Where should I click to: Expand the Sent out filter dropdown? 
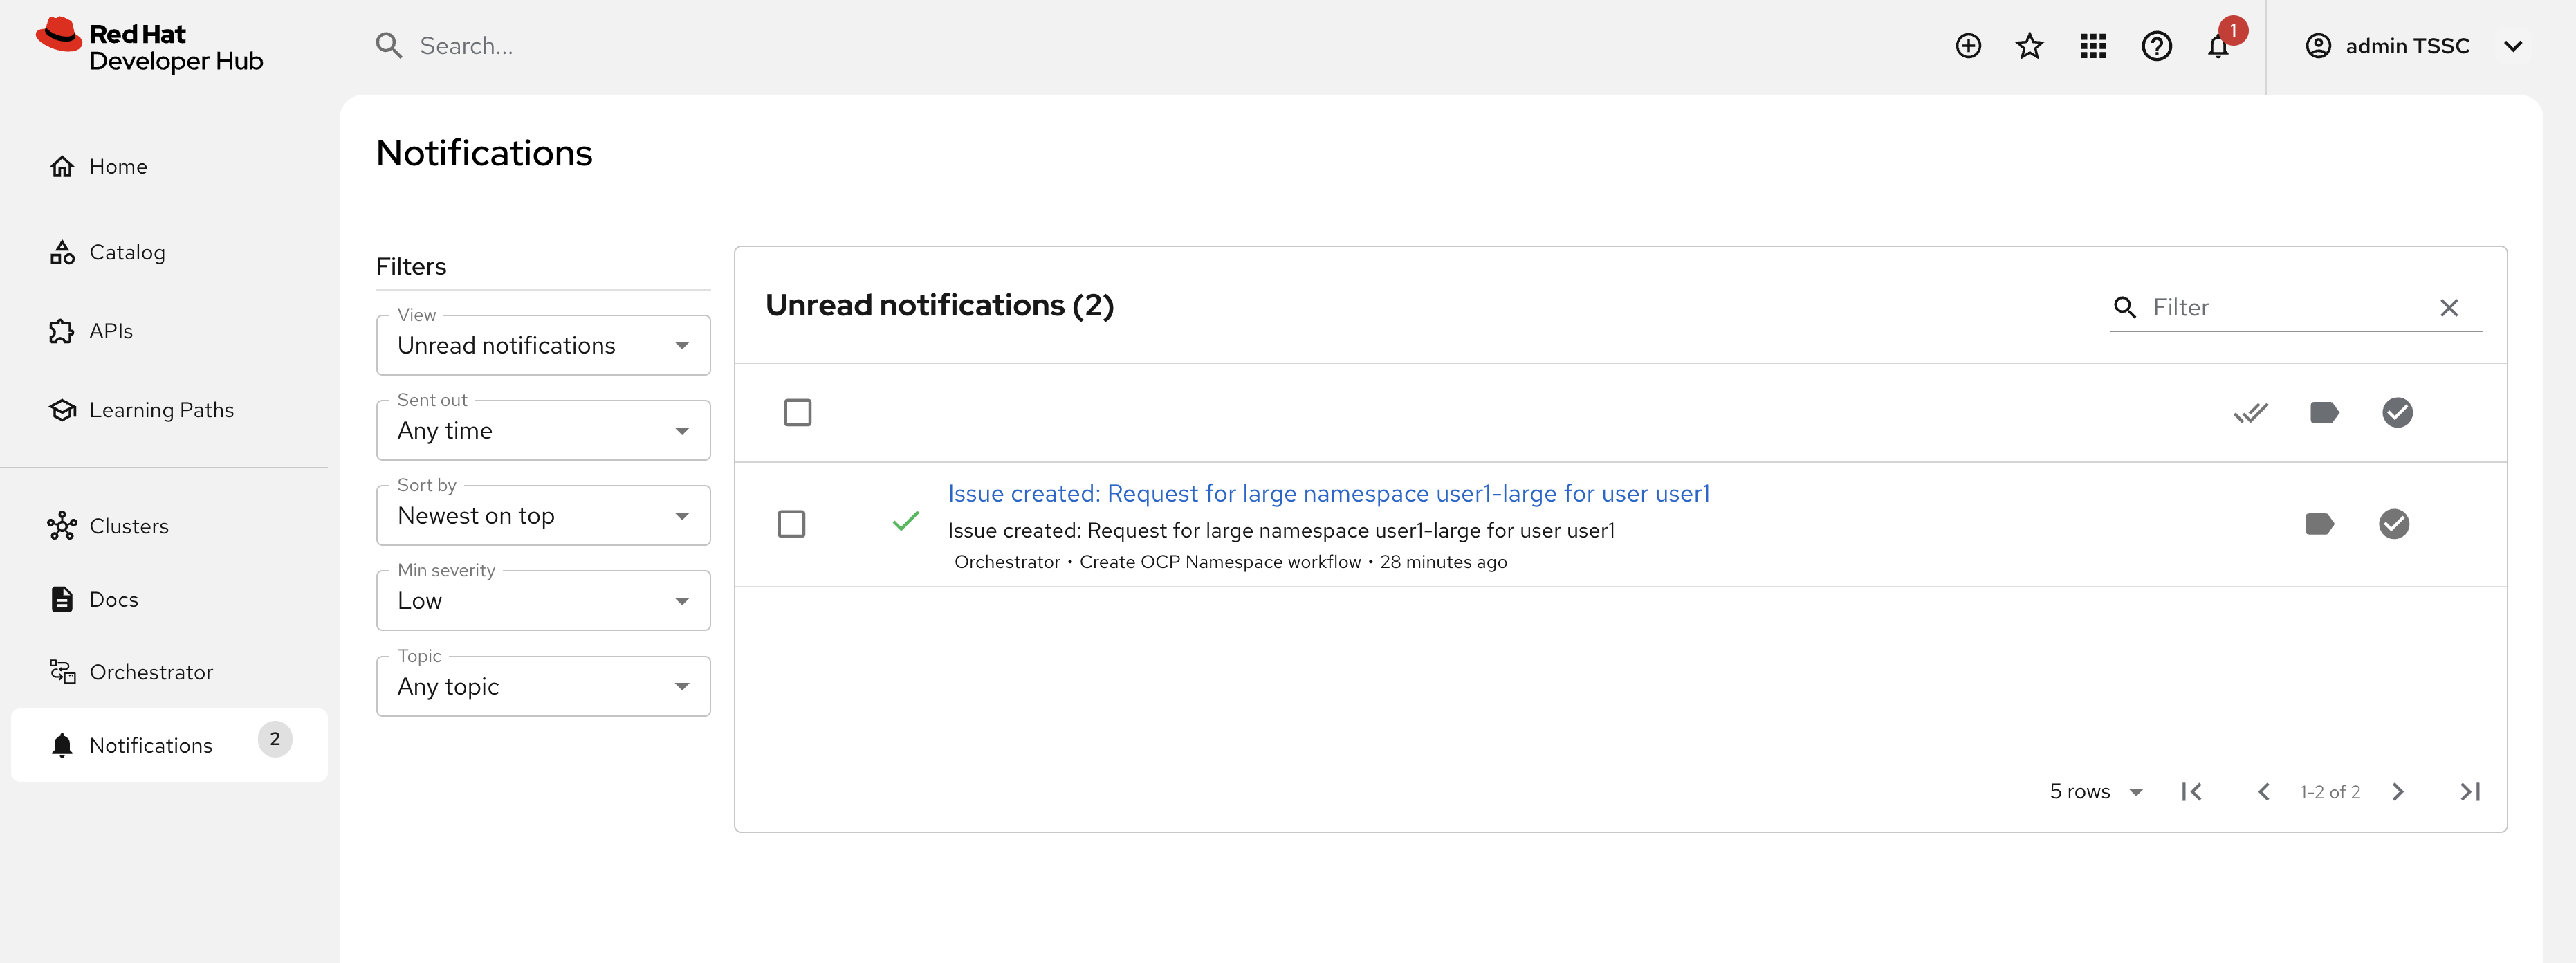click(543, 430)
